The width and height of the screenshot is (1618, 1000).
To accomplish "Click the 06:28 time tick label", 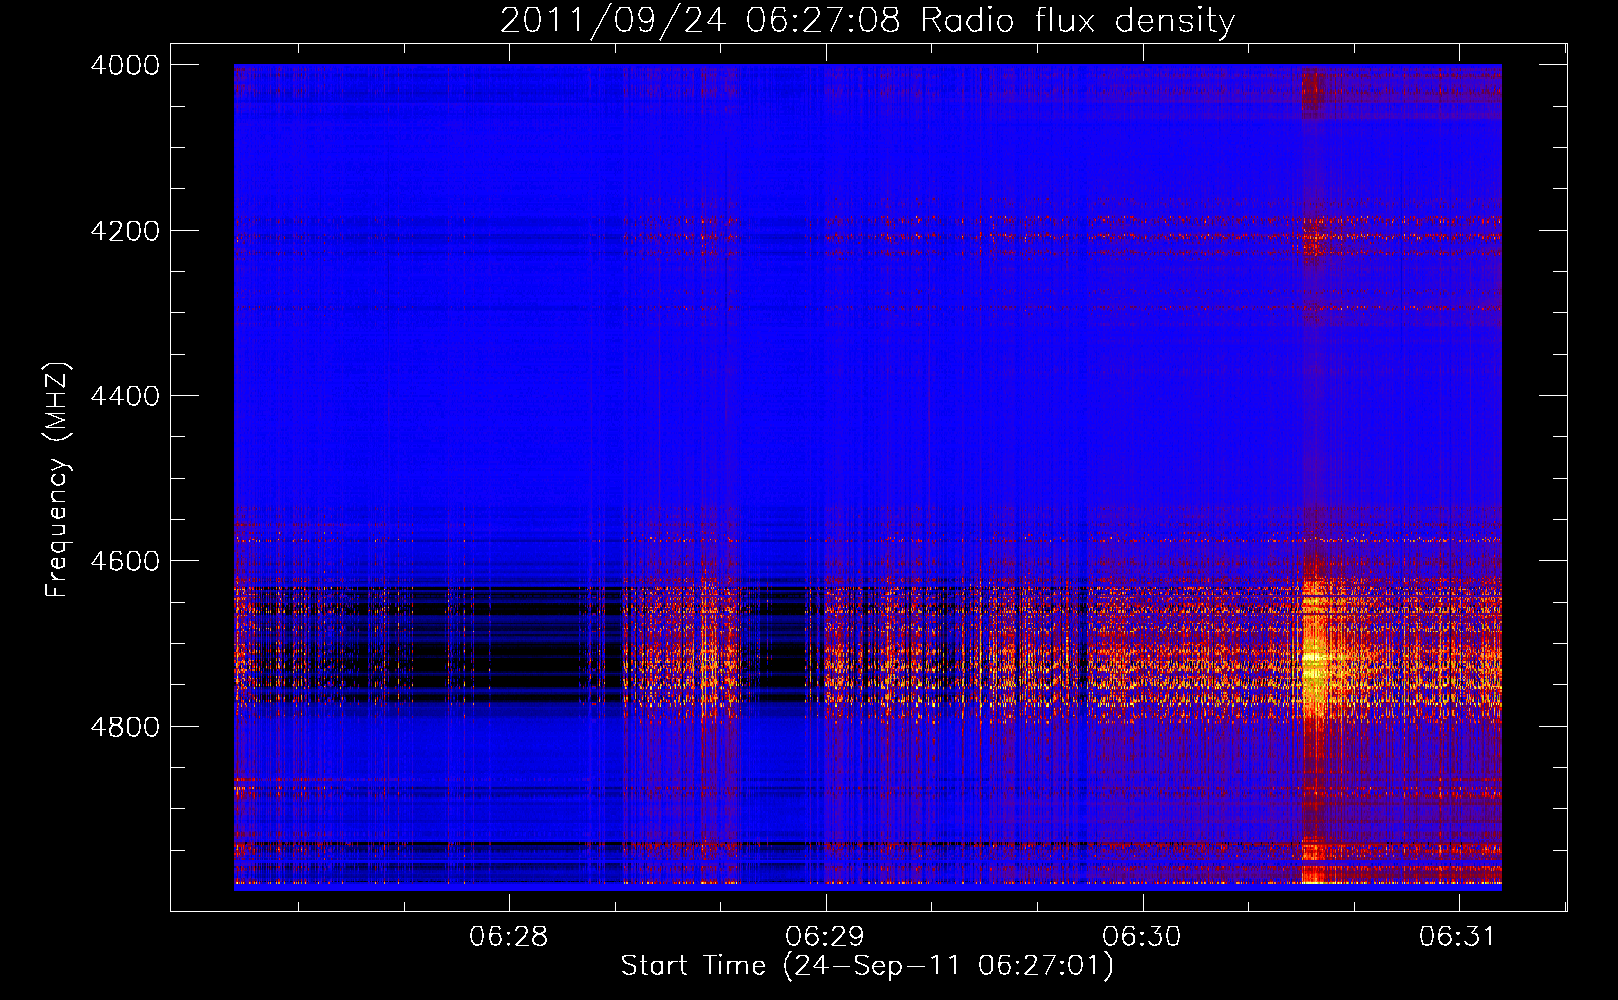I will [509, 936].
